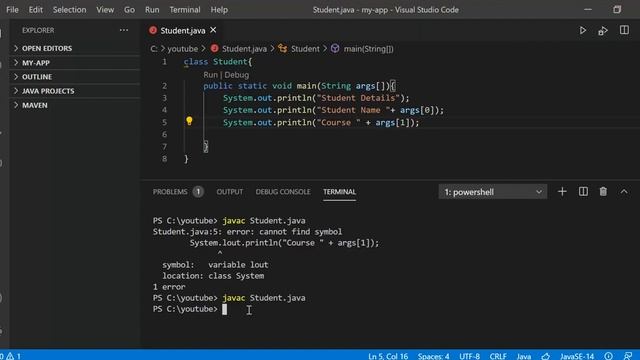Viewport: 640px width, 360px height.
Task: Split the editor to the right
Action: click(624, 30)
